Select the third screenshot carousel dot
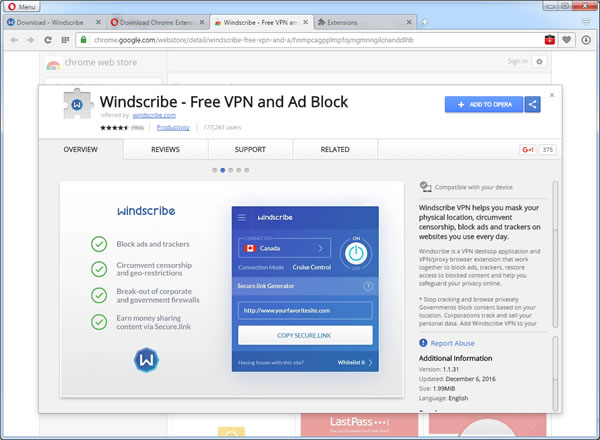This screenshot has height=440, width=600. point(231,170)
